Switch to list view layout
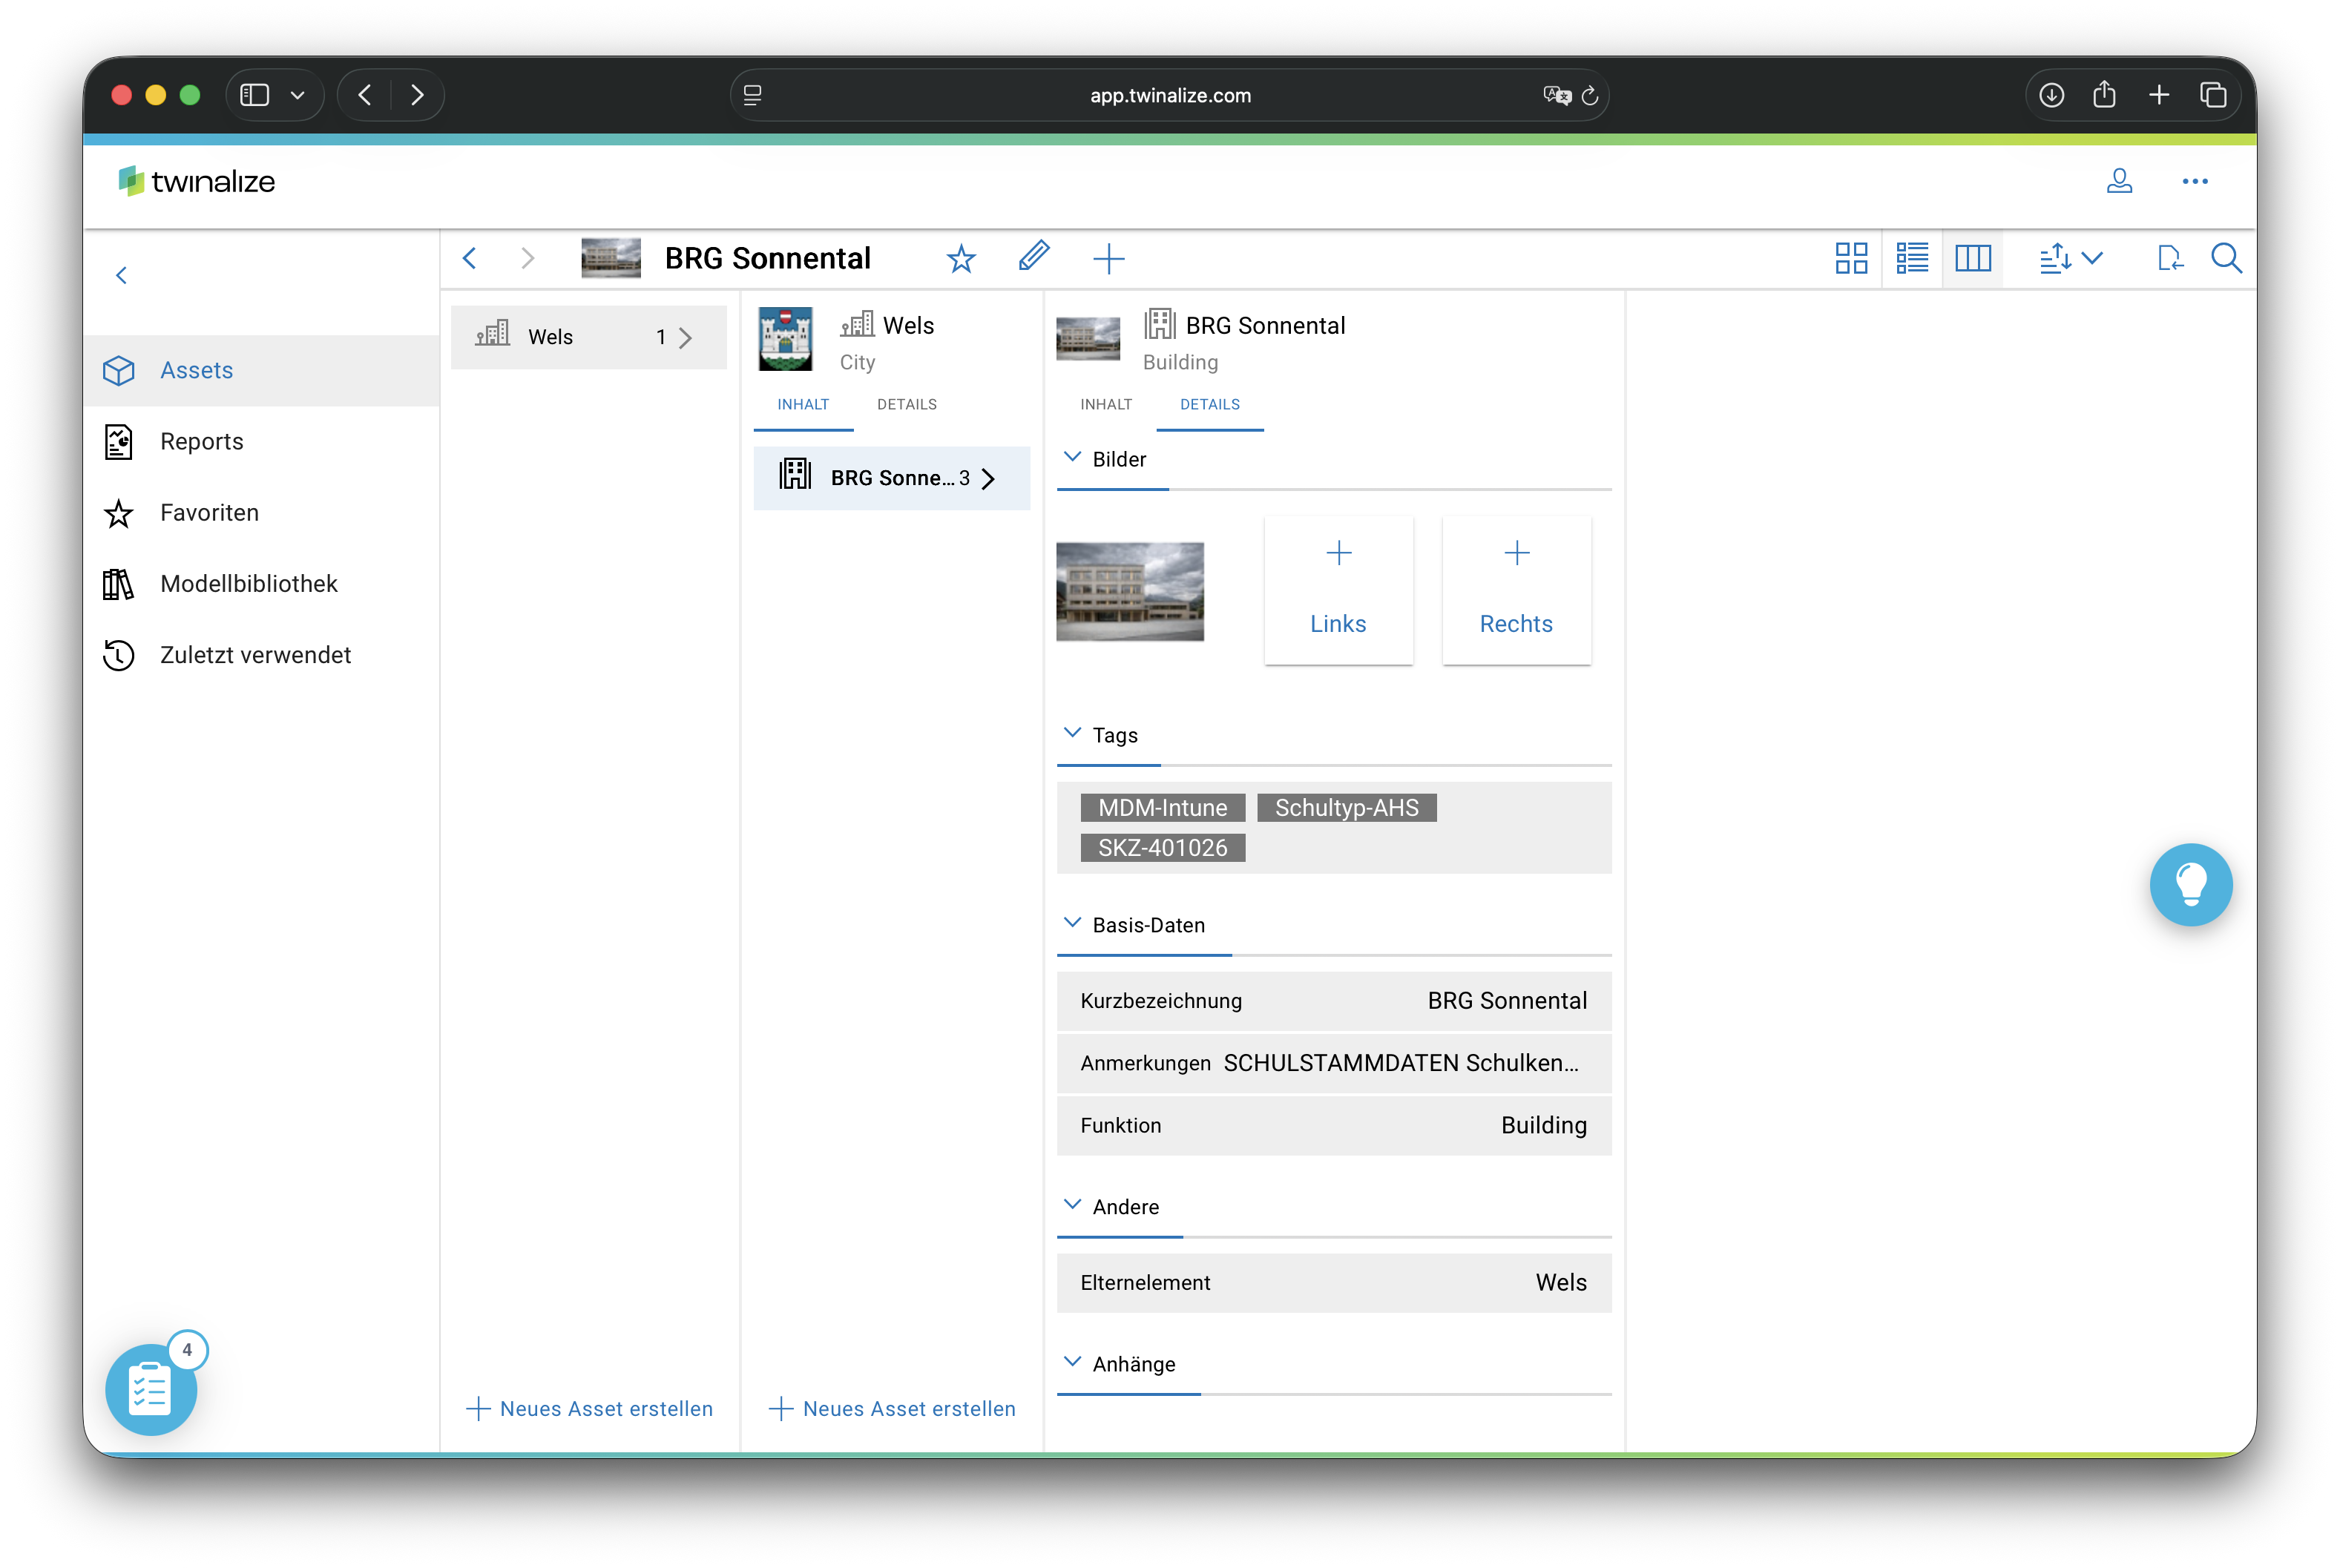The image size is (2340, 1568). [1911, 259]
